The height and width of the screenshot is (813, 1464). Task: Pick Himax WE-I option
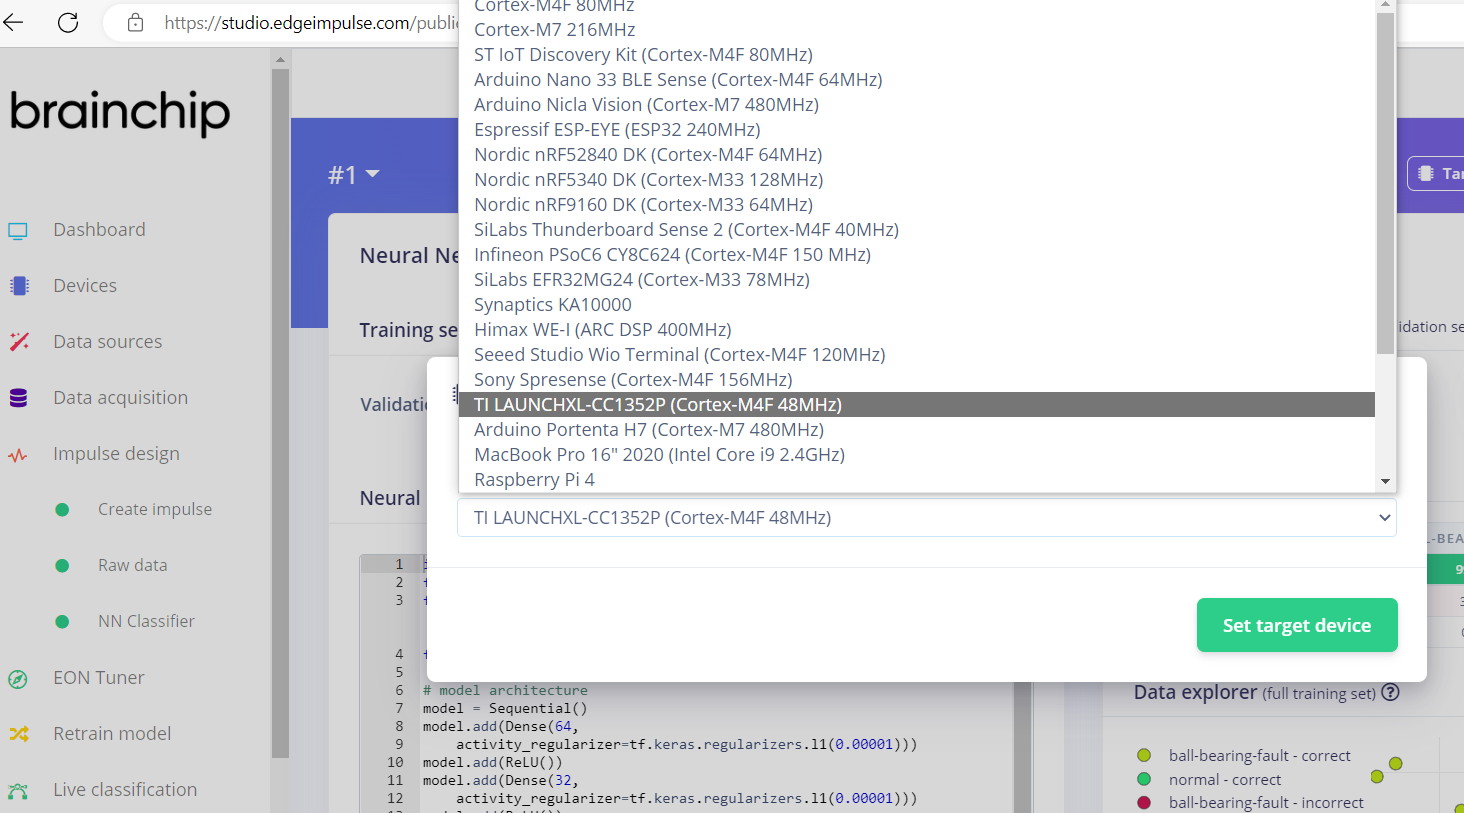(917, 330)
